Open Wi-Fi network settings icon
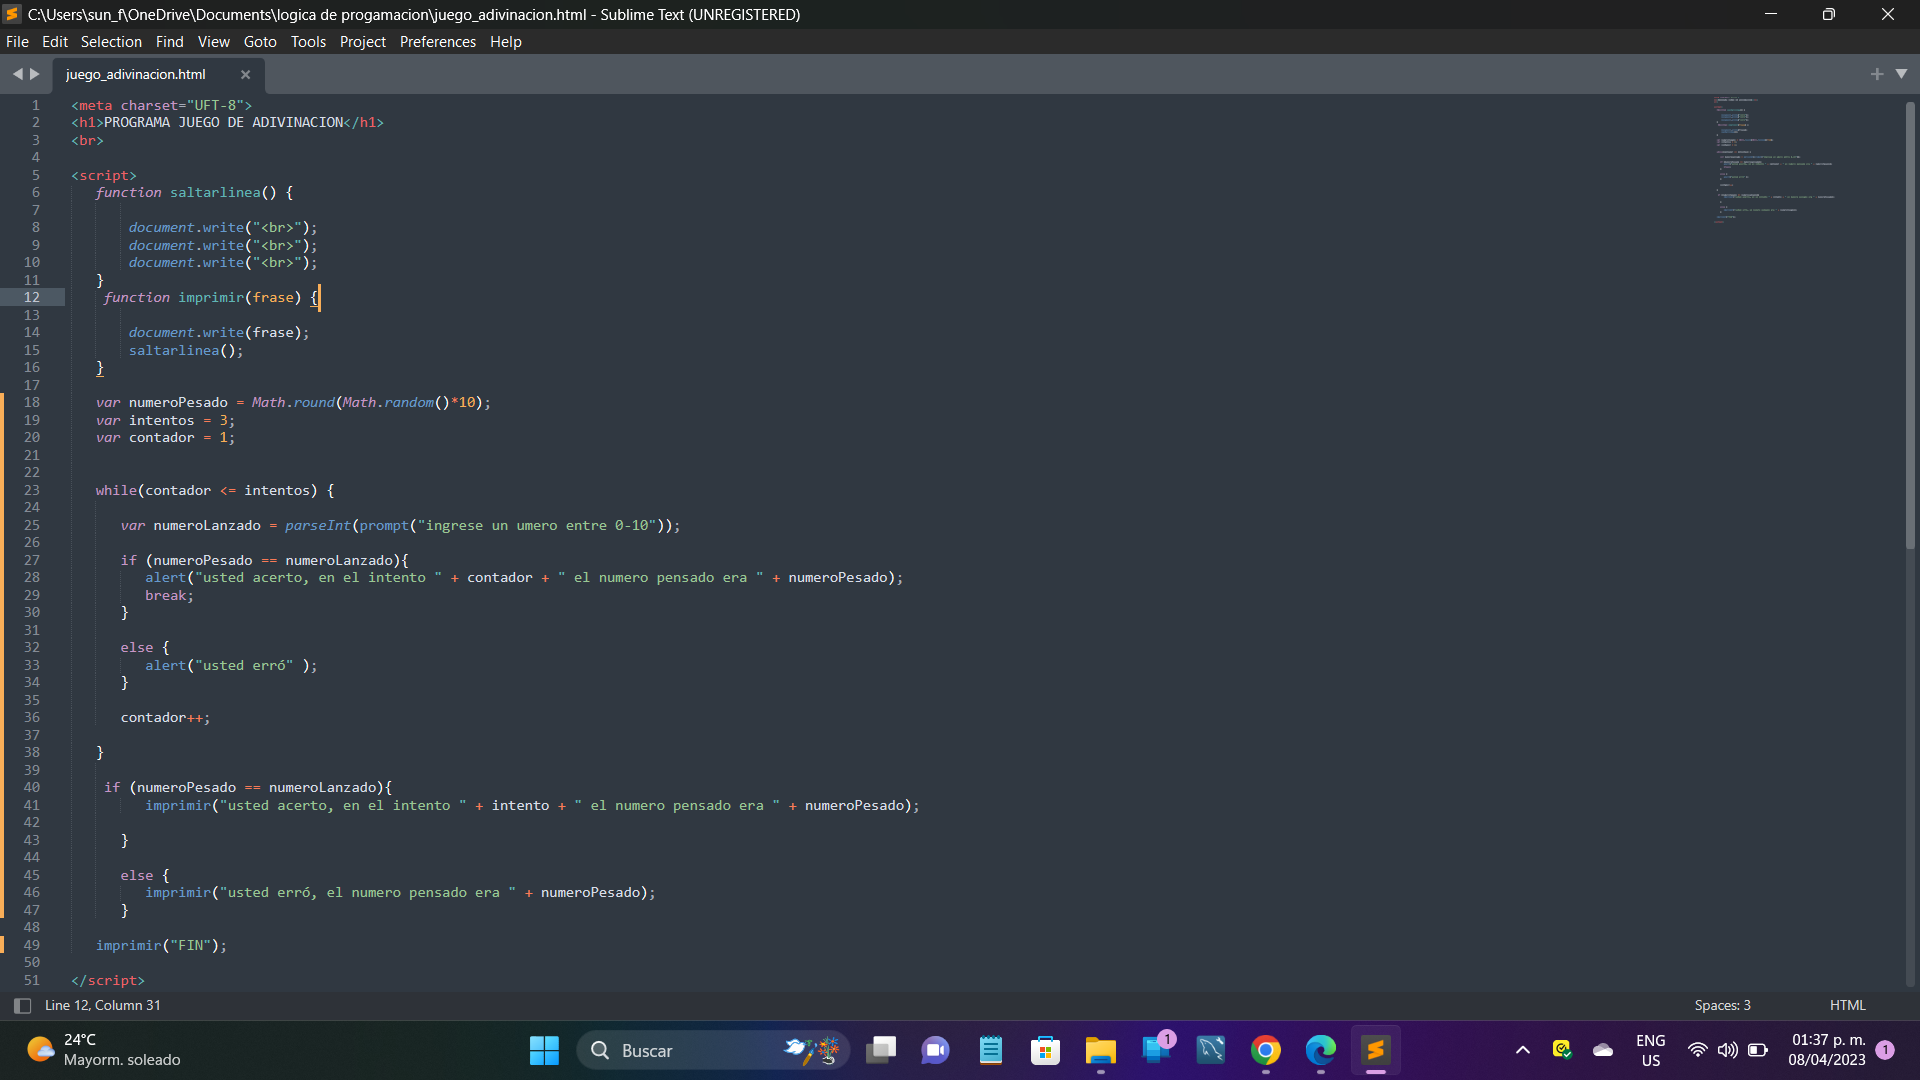 click(1697, 1050)
